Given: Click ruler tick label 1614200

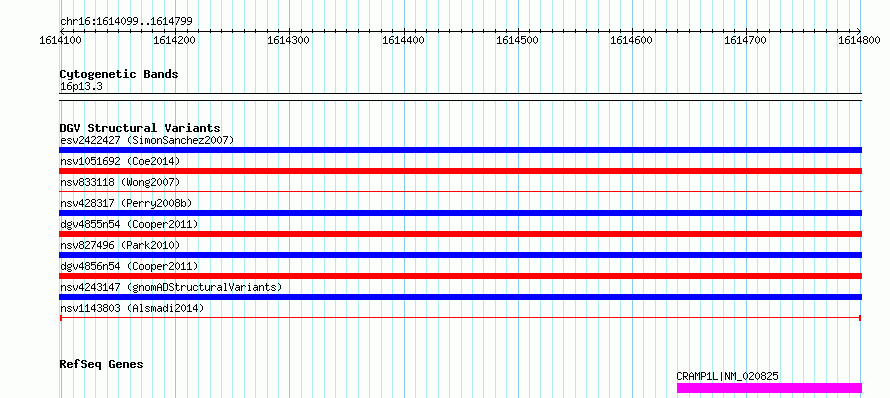Looking at the screenshot, I should (x=174, y=40).
